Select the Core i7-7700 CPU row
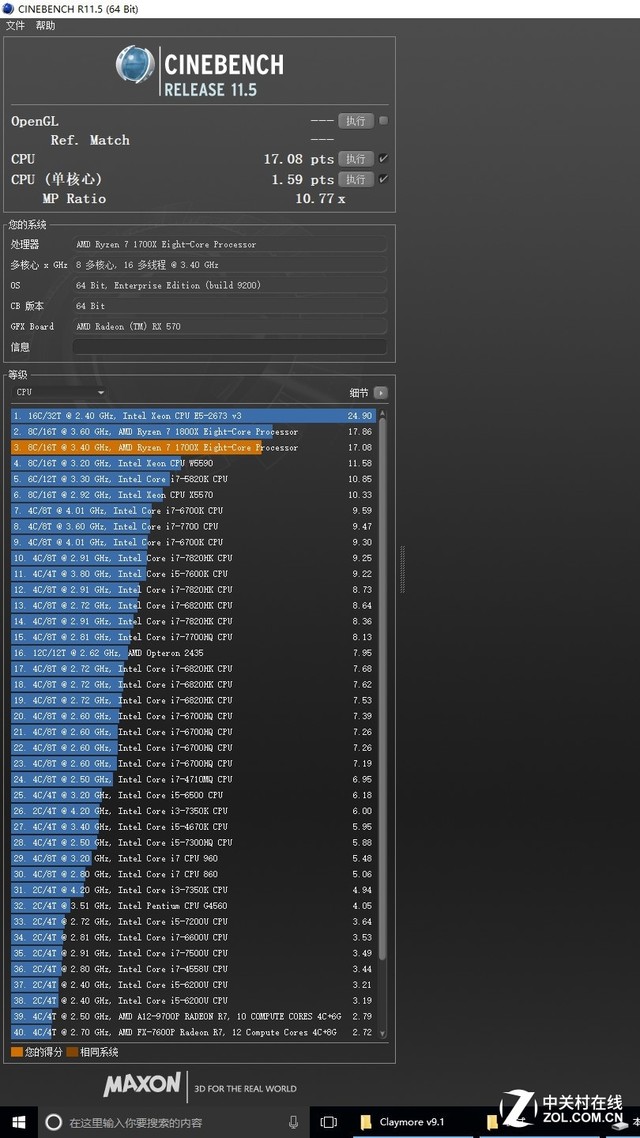 pyautogui.click(x=194, y=526)
